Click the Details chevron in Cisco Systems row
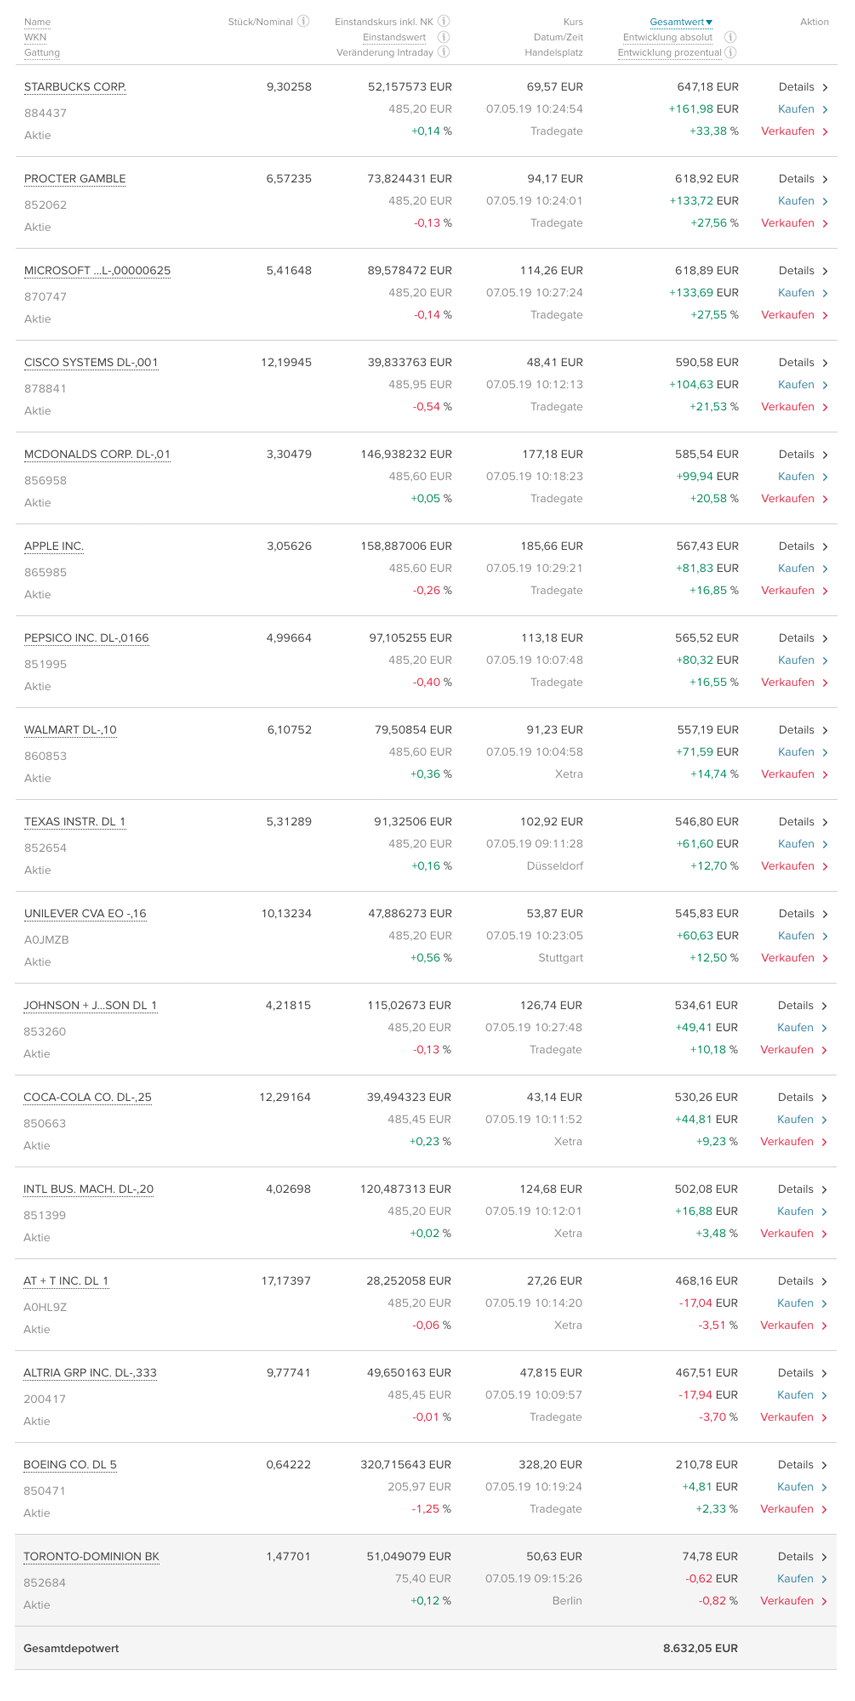The width and height of the screenshot is (855, 1701). [x=825, y=363]
